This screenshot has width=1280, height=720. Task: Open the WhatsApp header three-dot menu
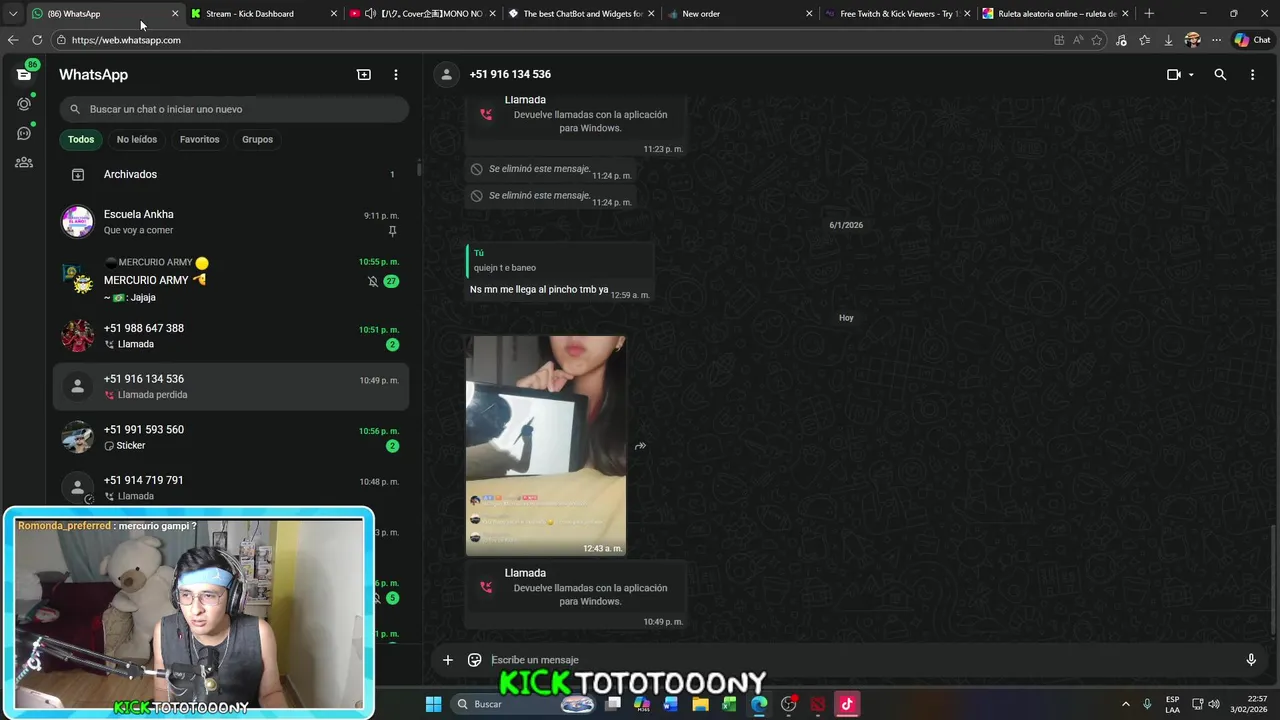click(396, 74)
